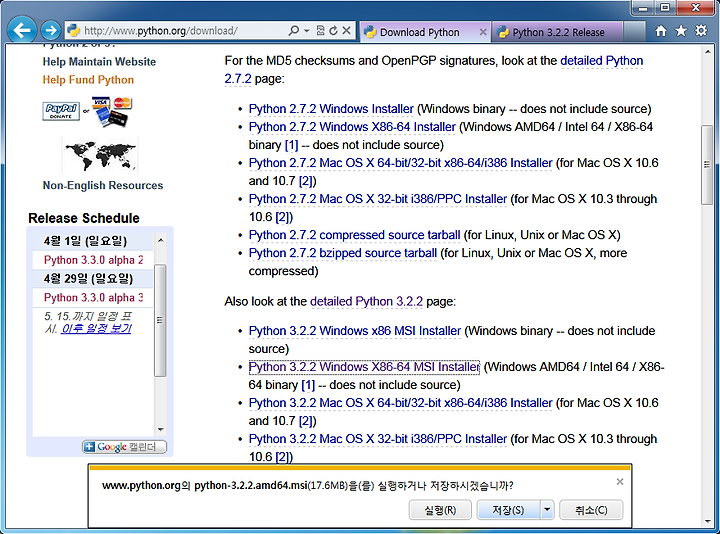The height and width of the screenshot is (534, 720).
Task: Click the Release Schedule heading
Action: tap(84, 218)
